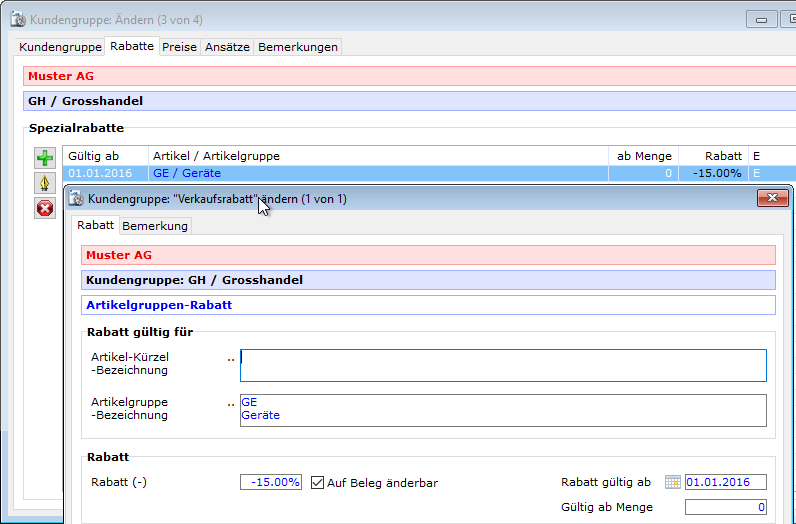Close the Verkaufsrabatt ändern dialog
This screenshot has width=796, height=524.
(772, 199)
